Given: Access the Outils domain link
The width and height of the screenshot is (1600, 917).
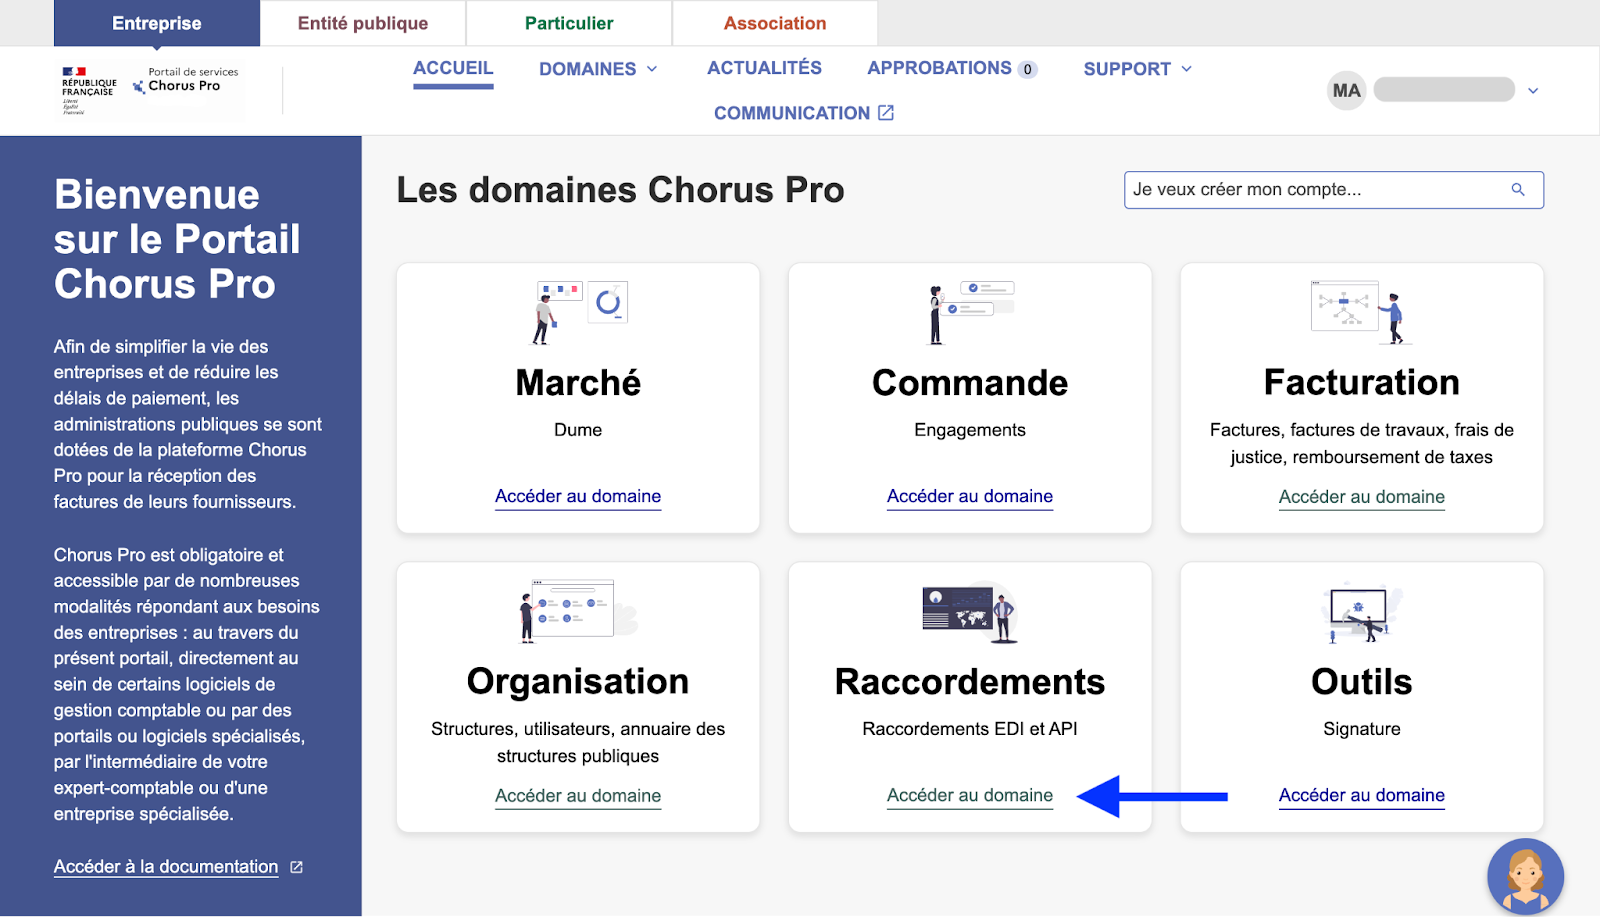Looking at the screenshot, I should click(x=1362, y=795).
